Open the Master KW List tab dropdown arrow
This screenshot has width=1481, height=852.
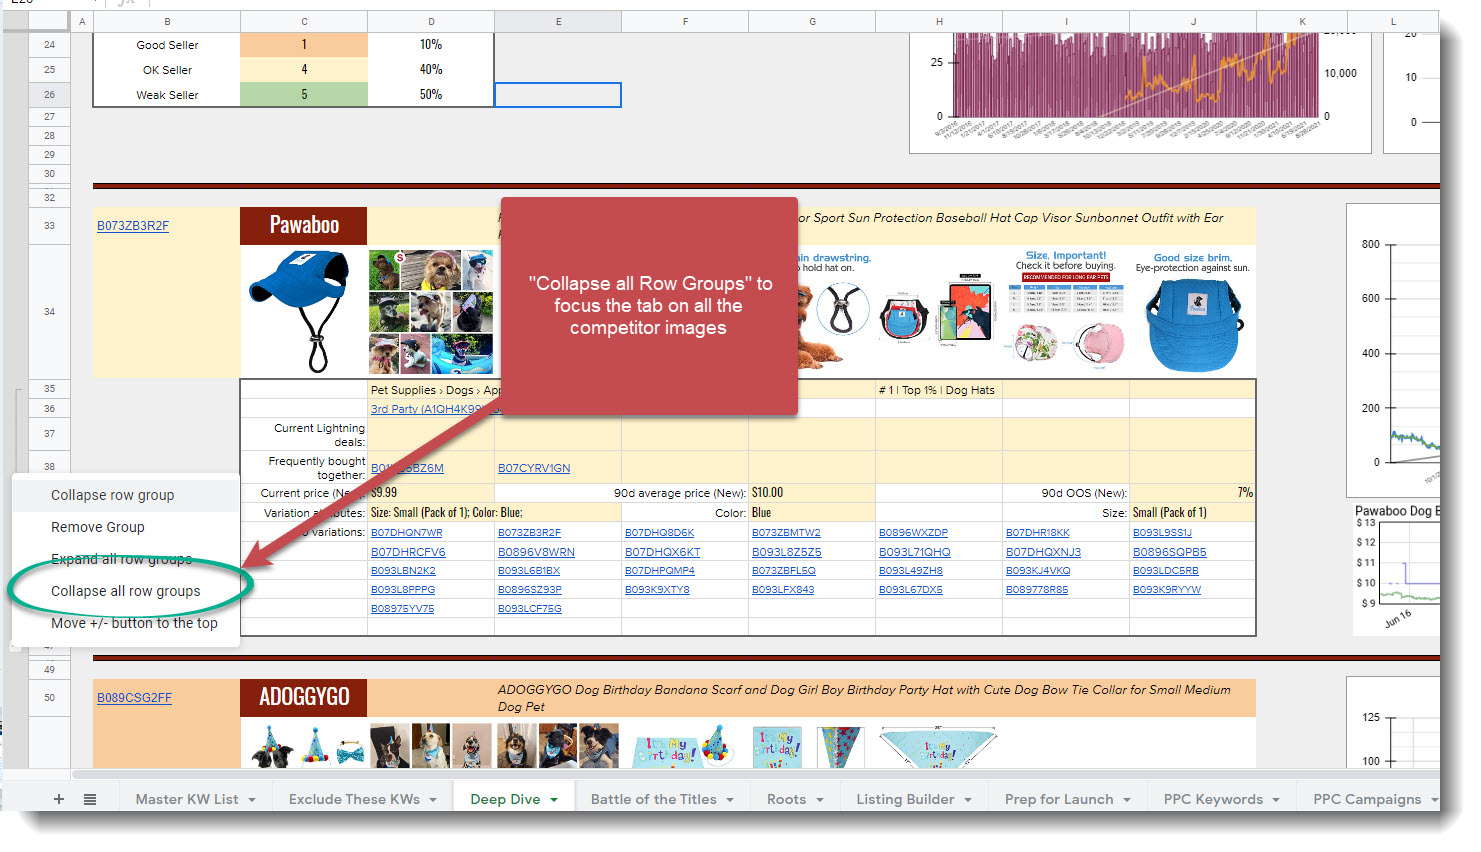252,800
